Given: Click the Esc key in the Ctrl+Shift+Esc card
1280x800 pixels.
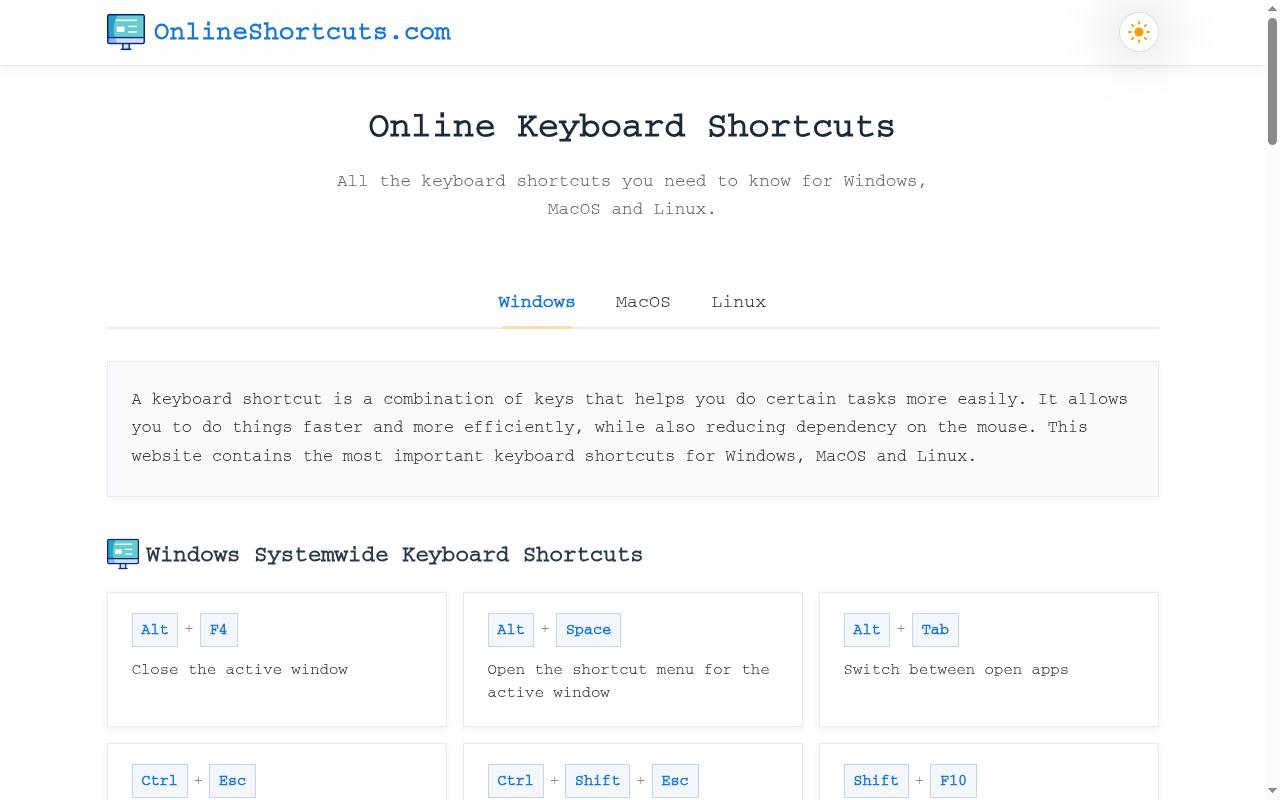Looking at the screenshot, I should pos(675,781).
